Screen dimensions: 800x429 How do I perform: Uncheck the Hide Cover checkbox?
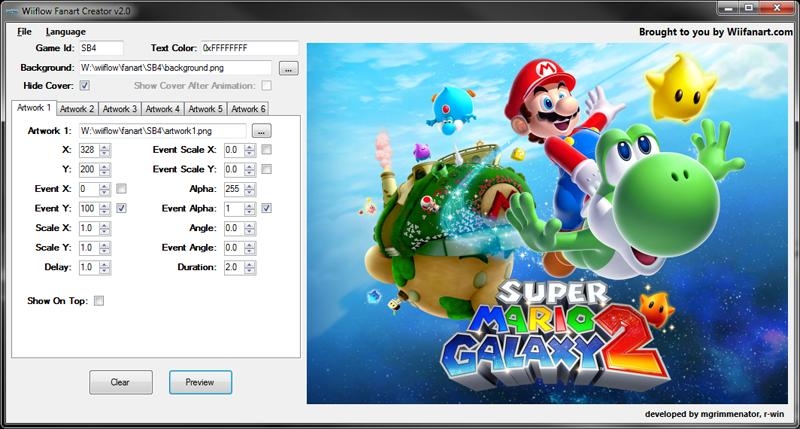click(85, 85)
